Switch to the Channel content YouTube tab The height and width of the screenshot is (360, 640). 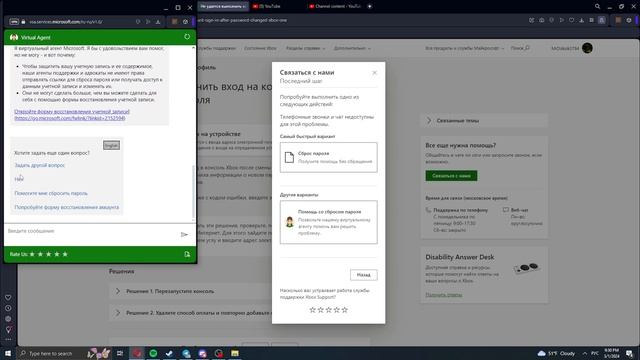pos(336,6)
